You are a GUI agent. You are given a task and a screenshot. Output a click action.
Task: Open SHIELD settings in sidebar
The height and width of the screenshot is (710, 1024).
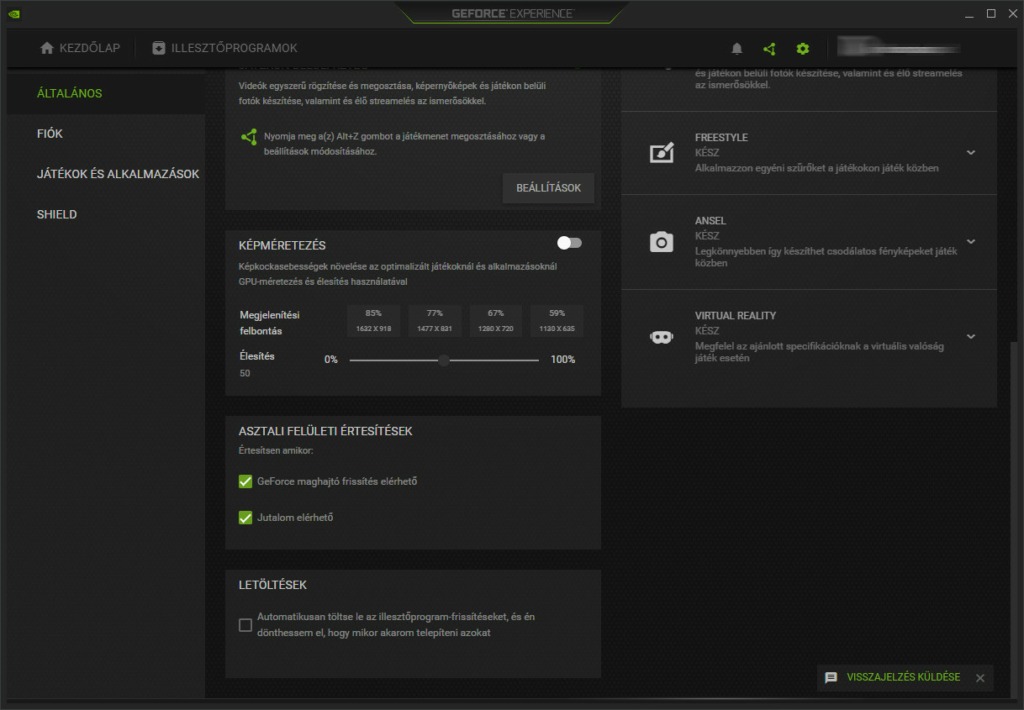(57, 214)
